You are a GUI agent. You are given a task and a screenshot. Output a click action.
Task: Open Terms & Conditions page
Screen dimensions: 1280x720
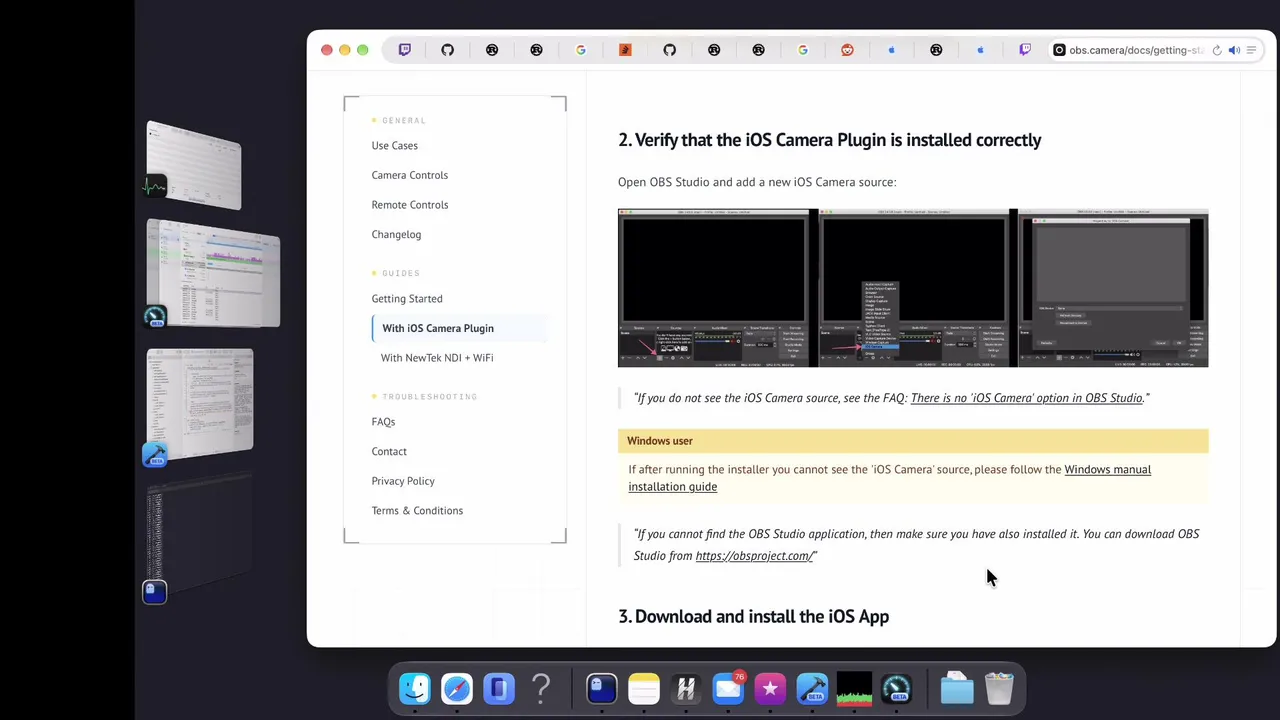pyautogui.click(x=417, y=510)
